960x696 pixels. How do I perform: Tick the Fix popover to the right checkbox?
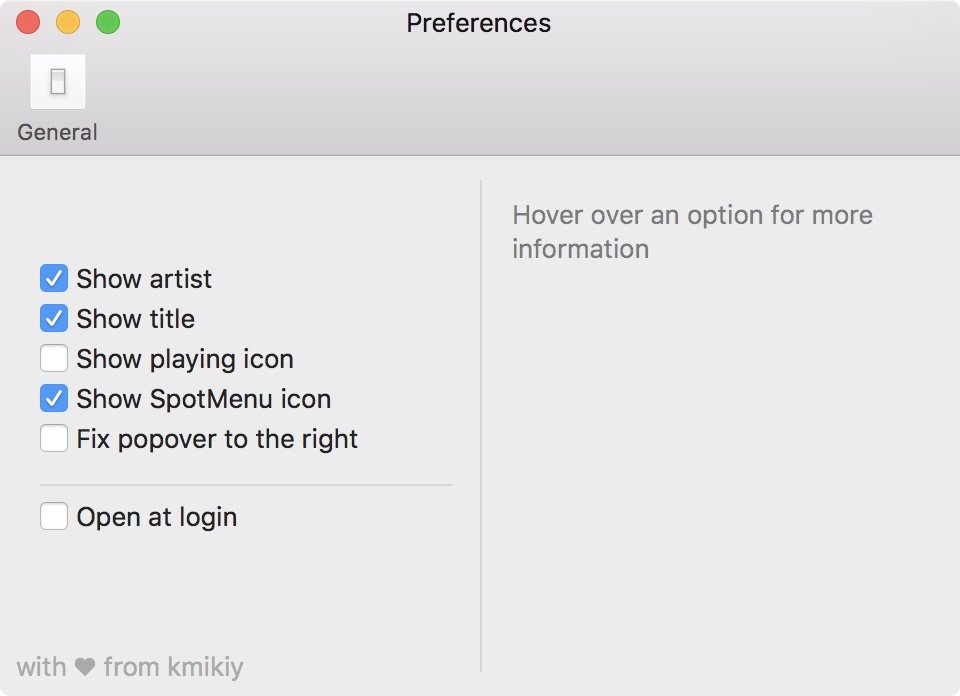tap(54, 438)
